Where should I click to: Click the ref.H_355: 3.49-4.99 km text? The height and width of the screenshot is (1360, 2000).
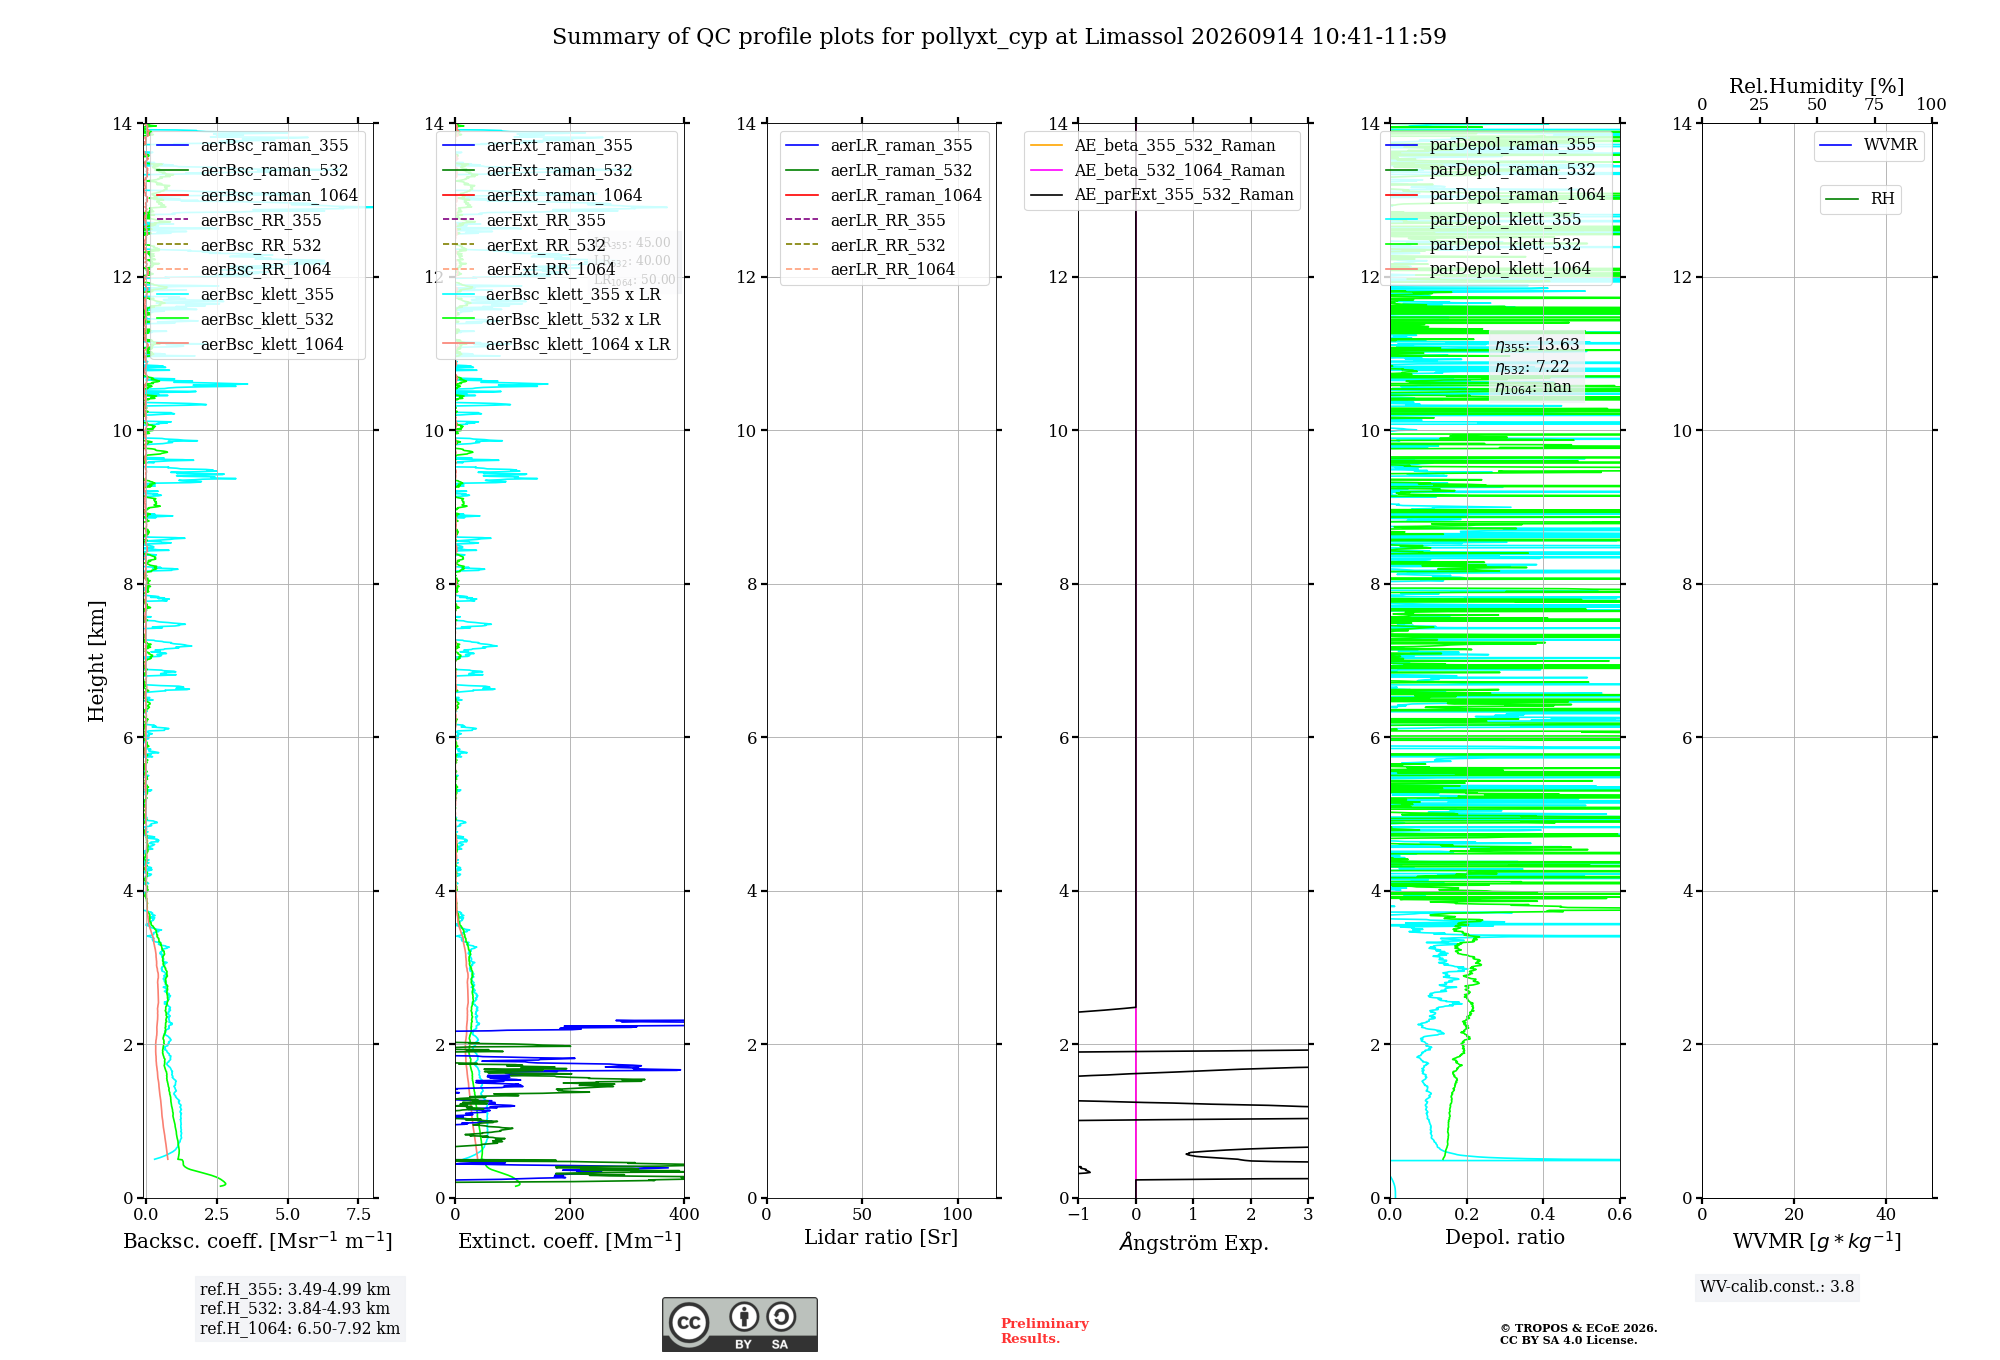pos(295,1290)
